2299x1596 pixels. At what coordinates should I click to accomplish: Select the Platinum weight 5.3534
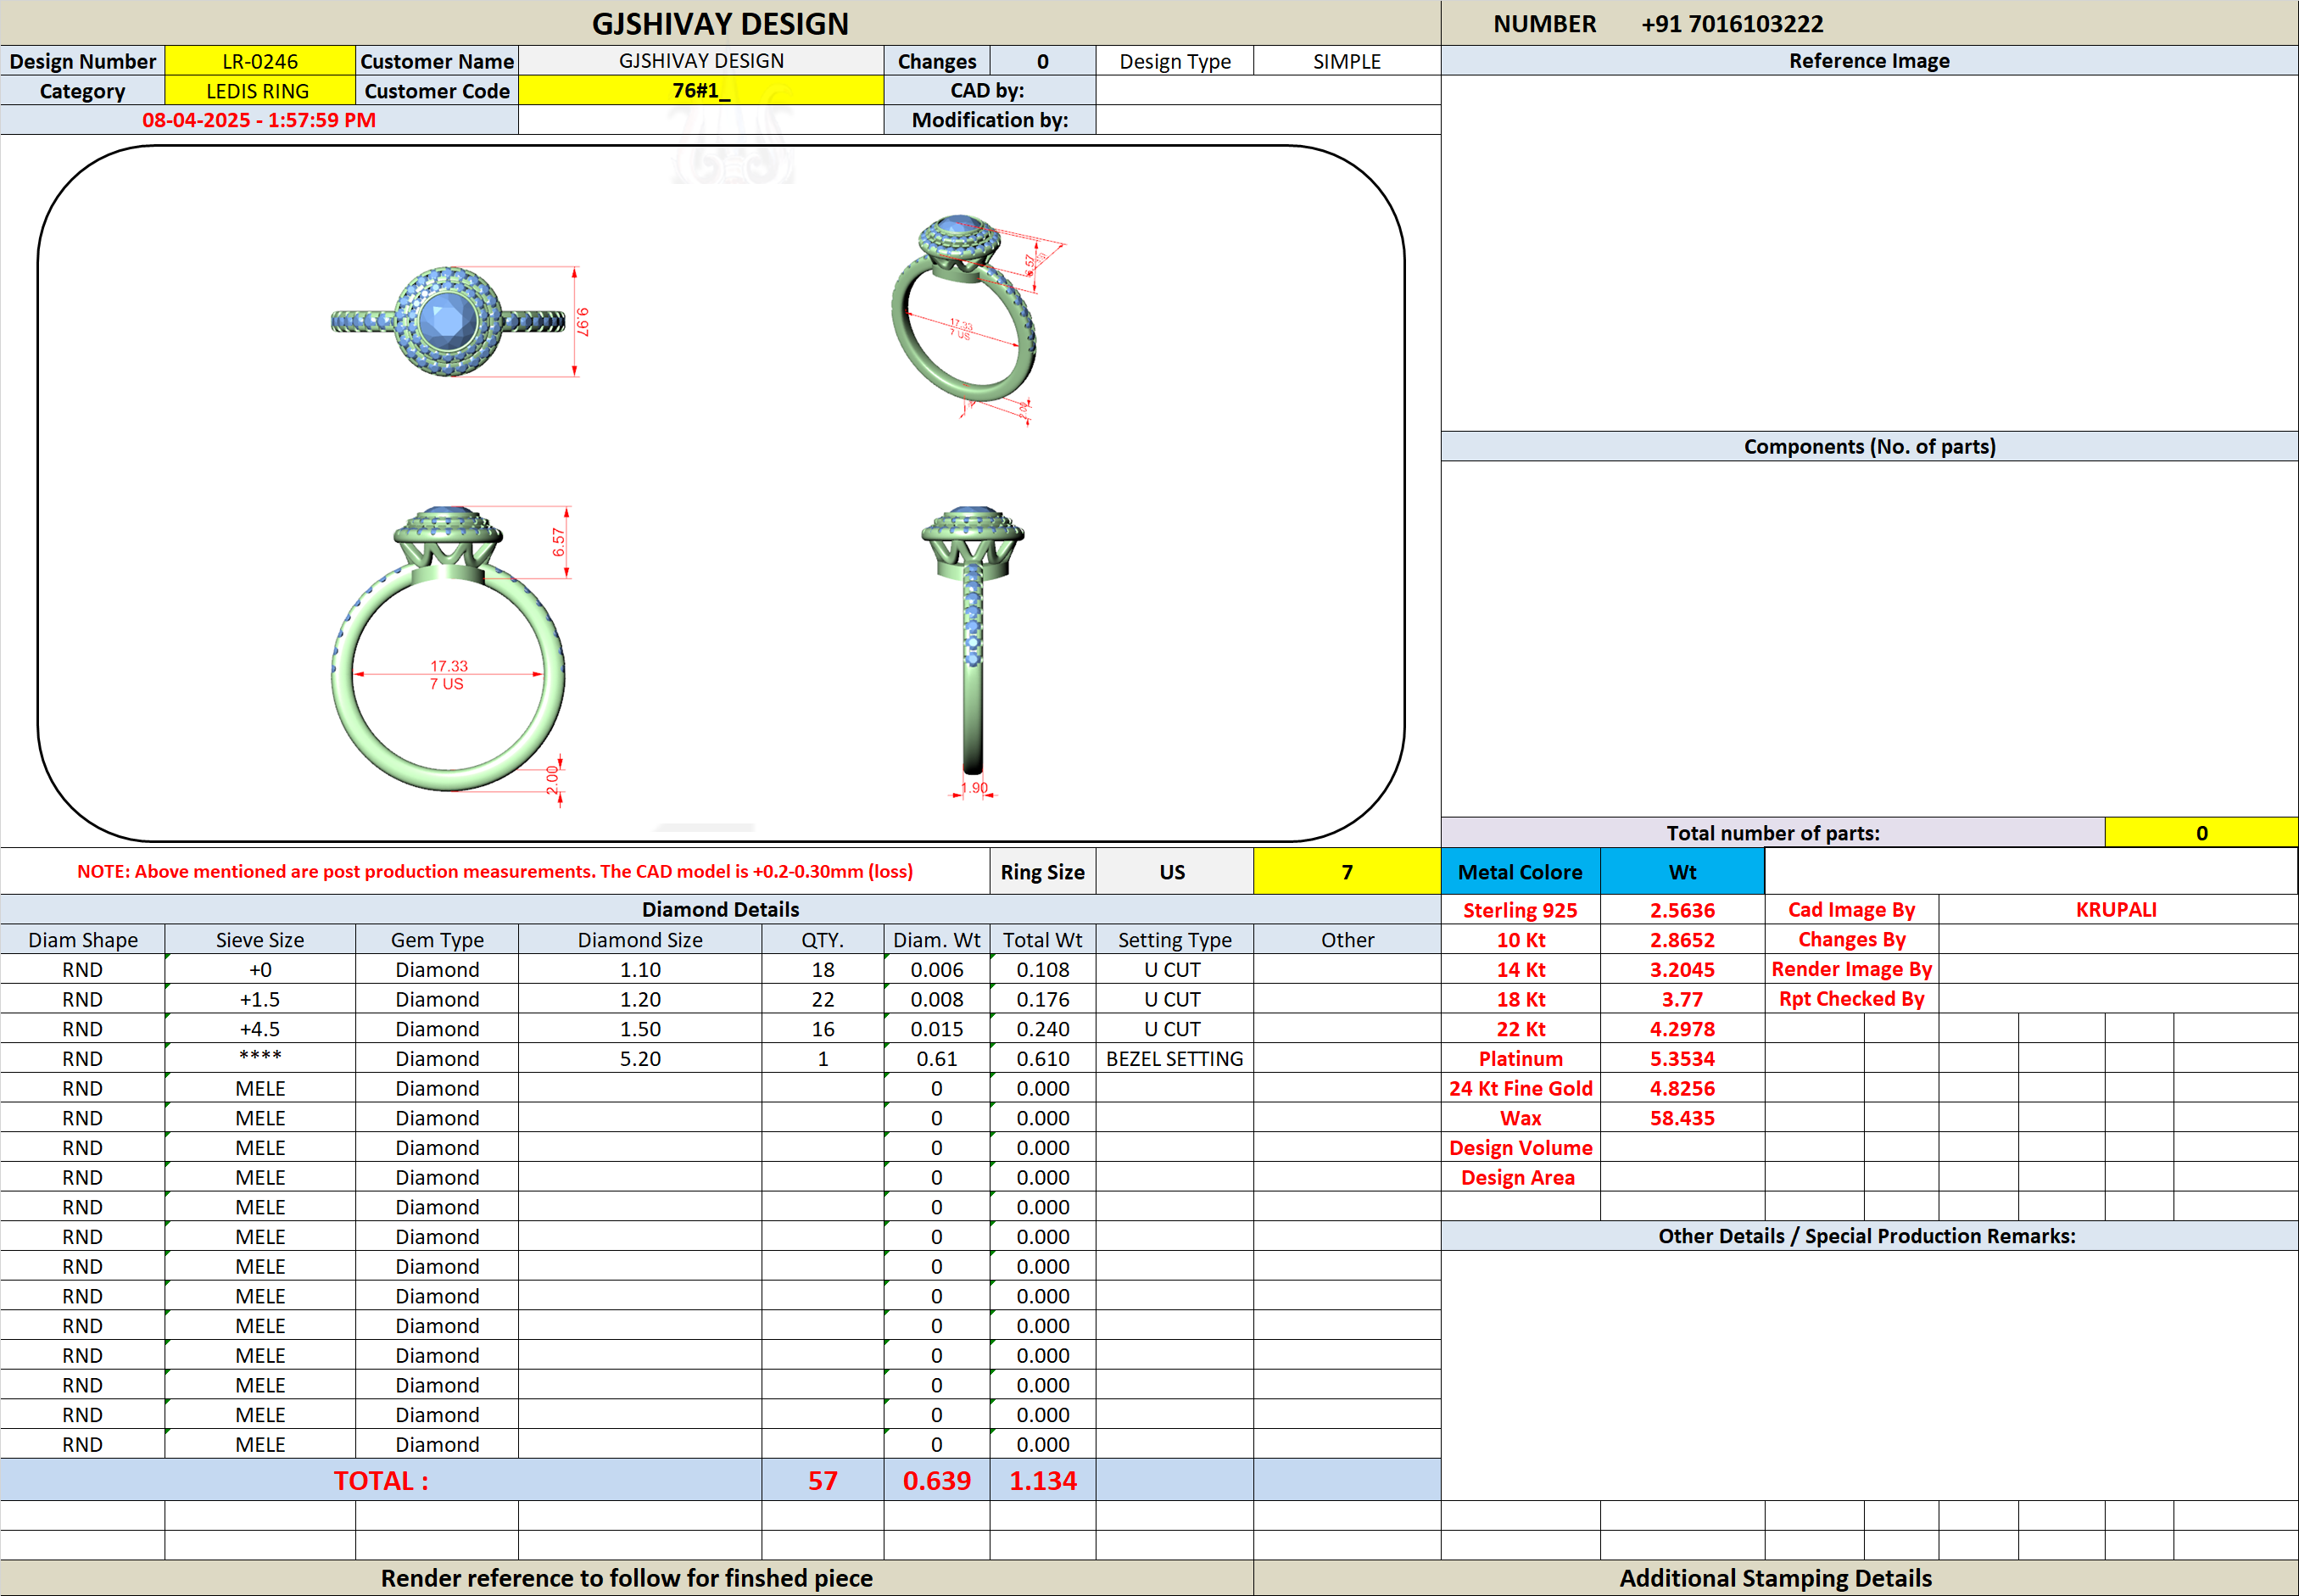tap(1683, 1058)
